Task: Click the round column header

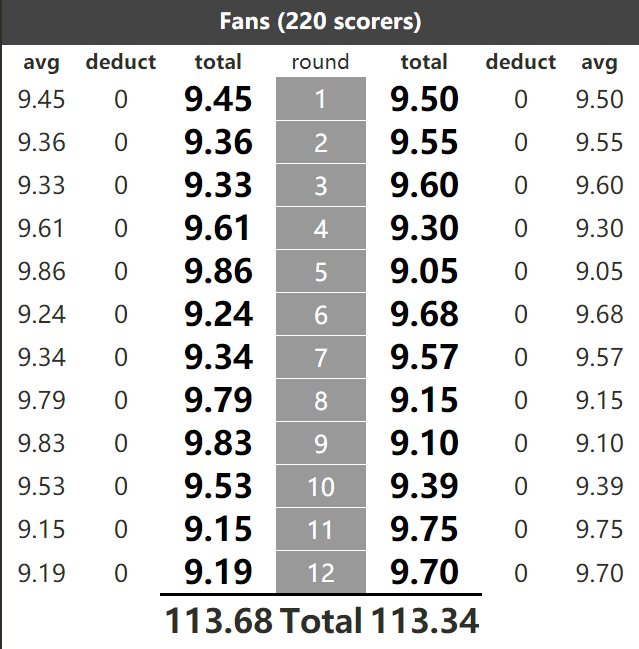Action: pos(321,62)
